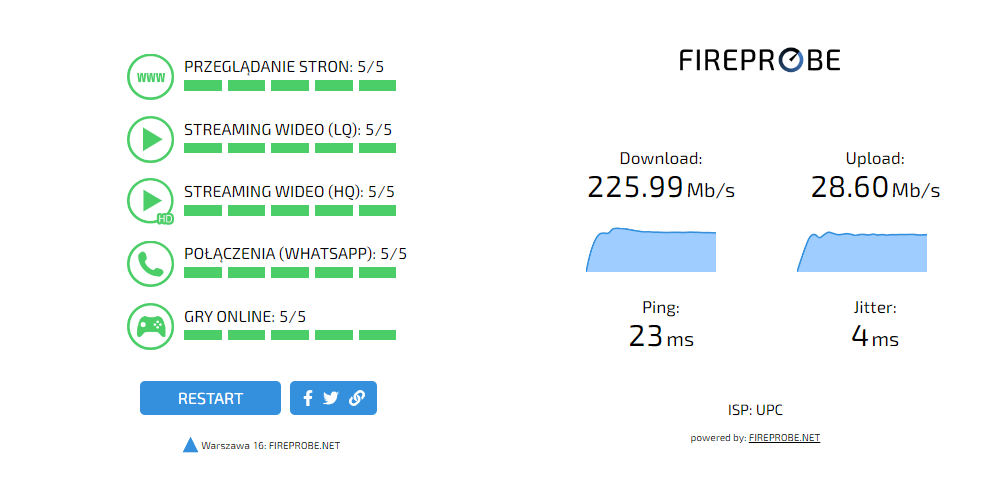Click the low-quality video streaming play icon
The image size is (986, 486).
tap(151, 139)
